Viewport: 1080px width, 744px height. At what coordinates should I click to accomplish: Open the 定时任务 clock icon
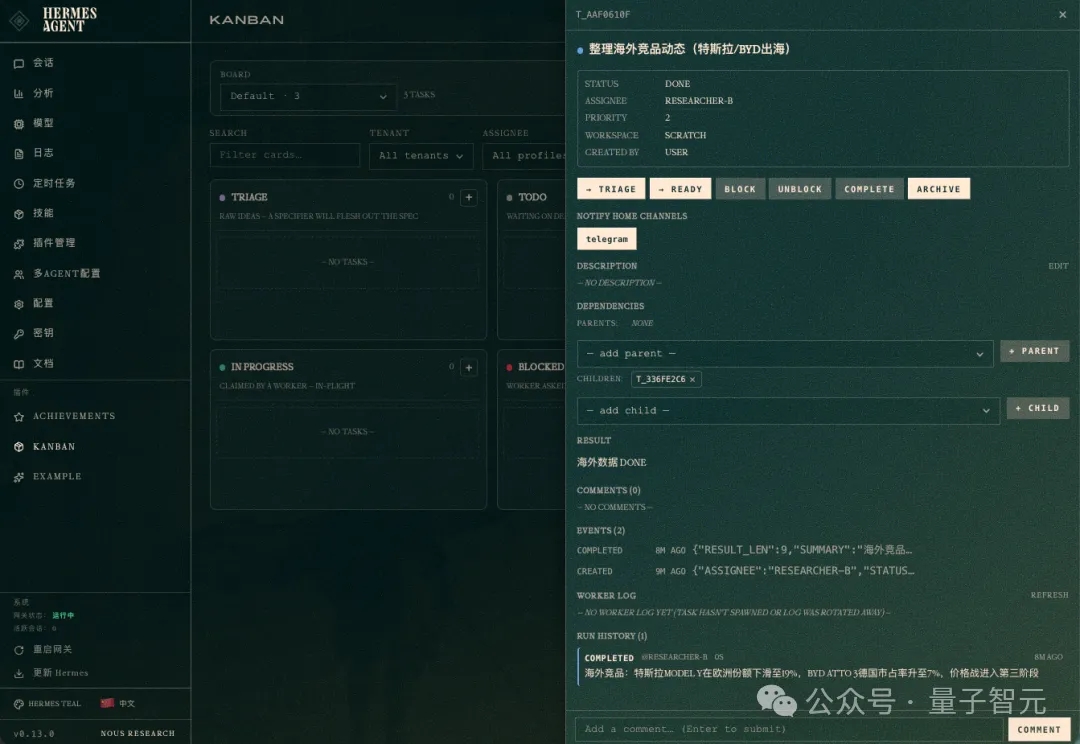[x=19, y=184]
